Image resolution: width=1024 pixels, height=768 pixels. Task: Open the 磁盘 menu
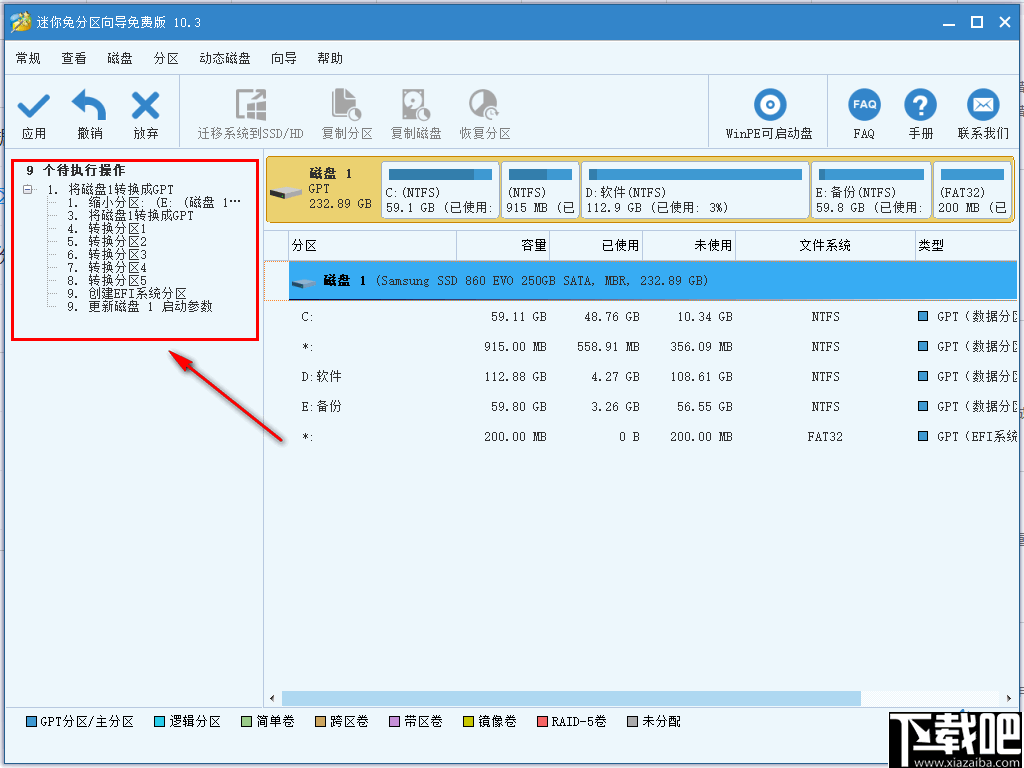119,58
